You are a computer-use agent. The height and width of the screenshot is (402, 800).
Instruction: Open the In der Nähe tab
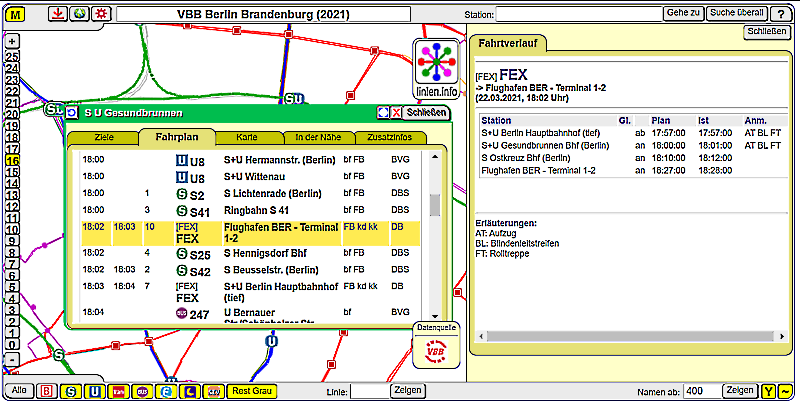[318, 138]
